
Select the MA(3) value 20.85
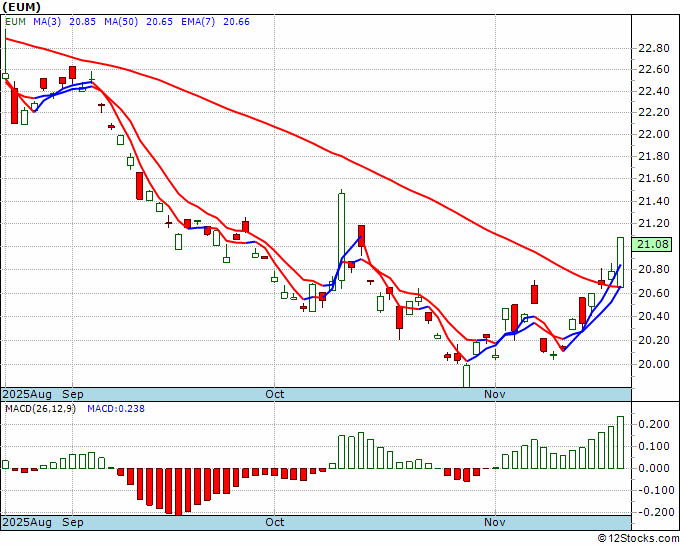[x=82, y=22]
